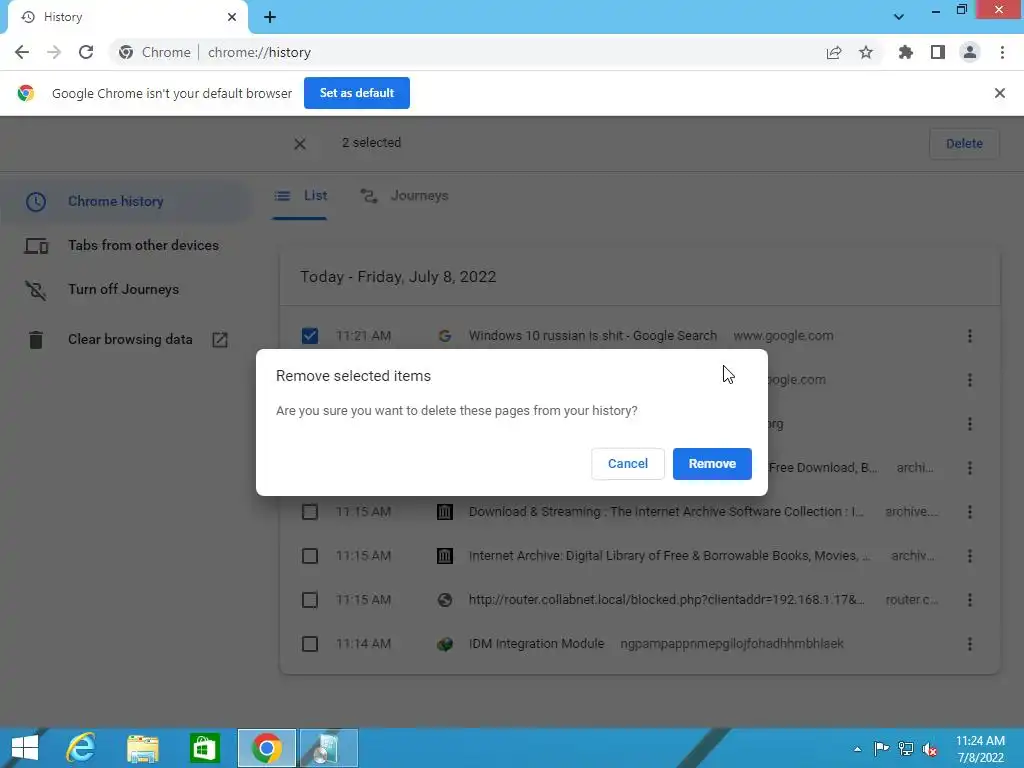Go back with the browser back arrow
The image size is (1024, 768).
[22, 52]
